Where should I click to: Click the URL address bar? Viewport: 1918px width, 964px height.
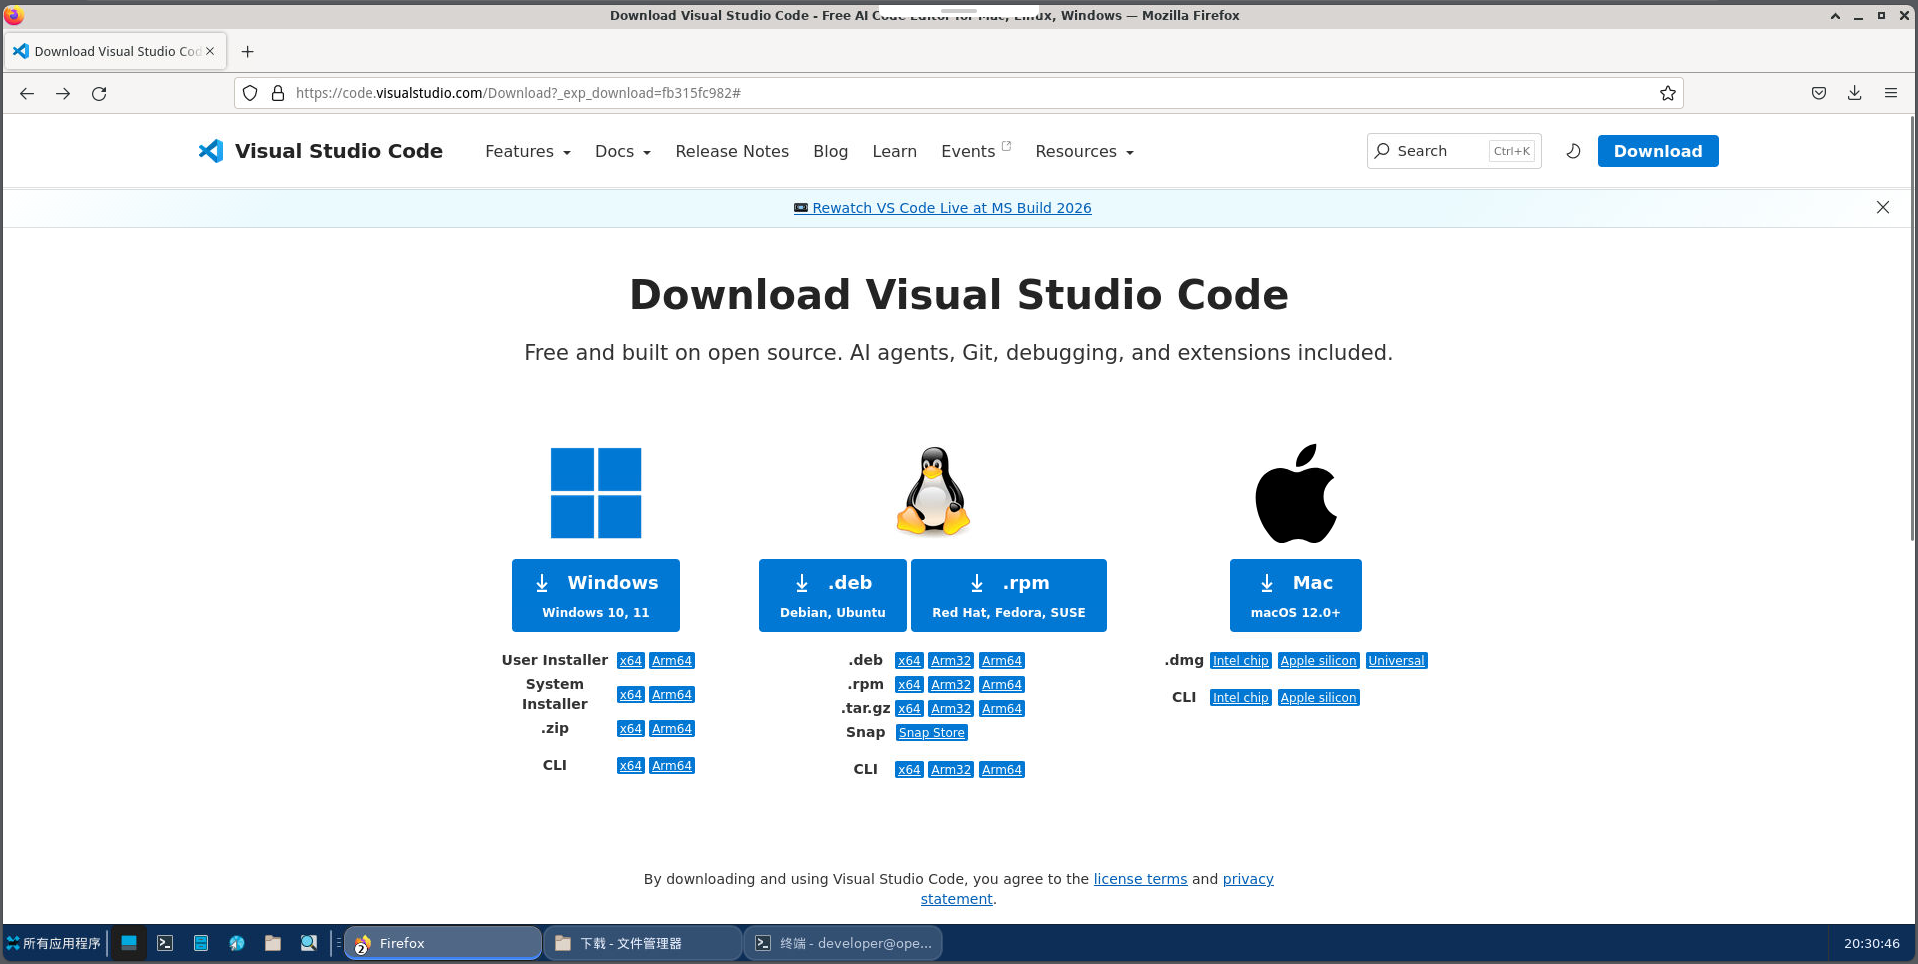(958, 93)
